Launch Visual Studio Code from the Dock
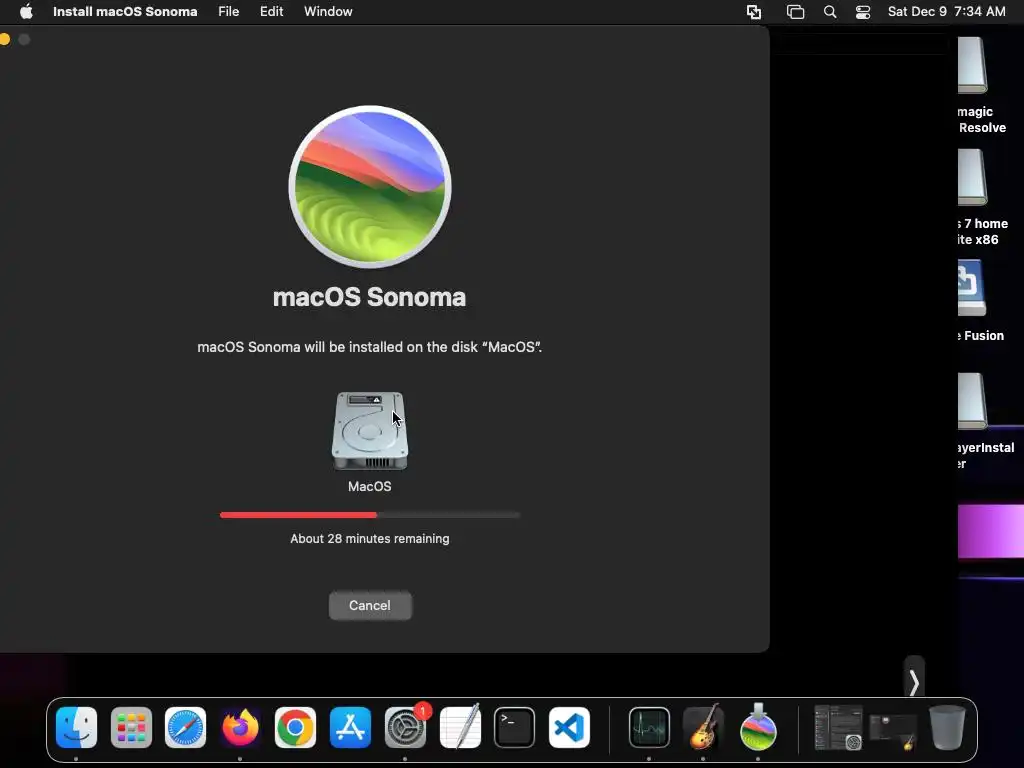 [x=569, y=728]
